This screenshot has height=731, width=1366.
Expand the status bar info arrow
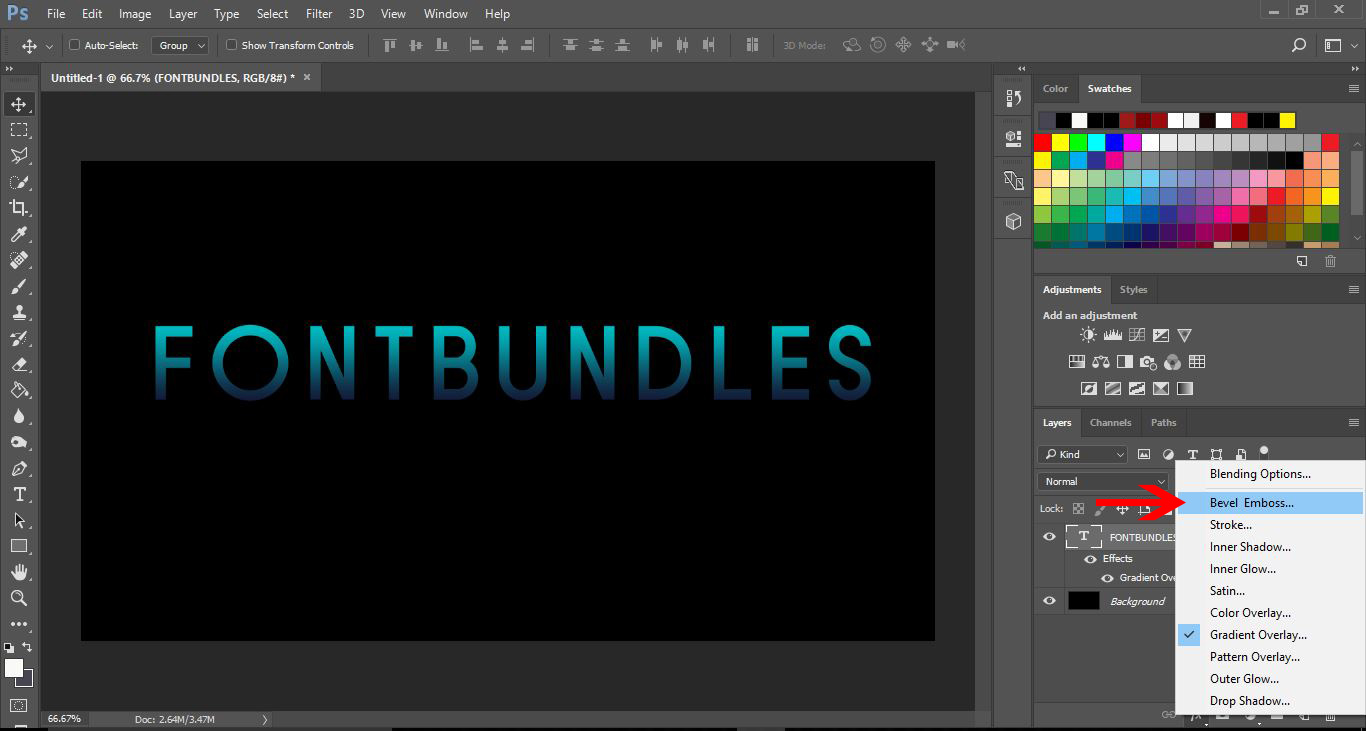(x=264, y=719)
